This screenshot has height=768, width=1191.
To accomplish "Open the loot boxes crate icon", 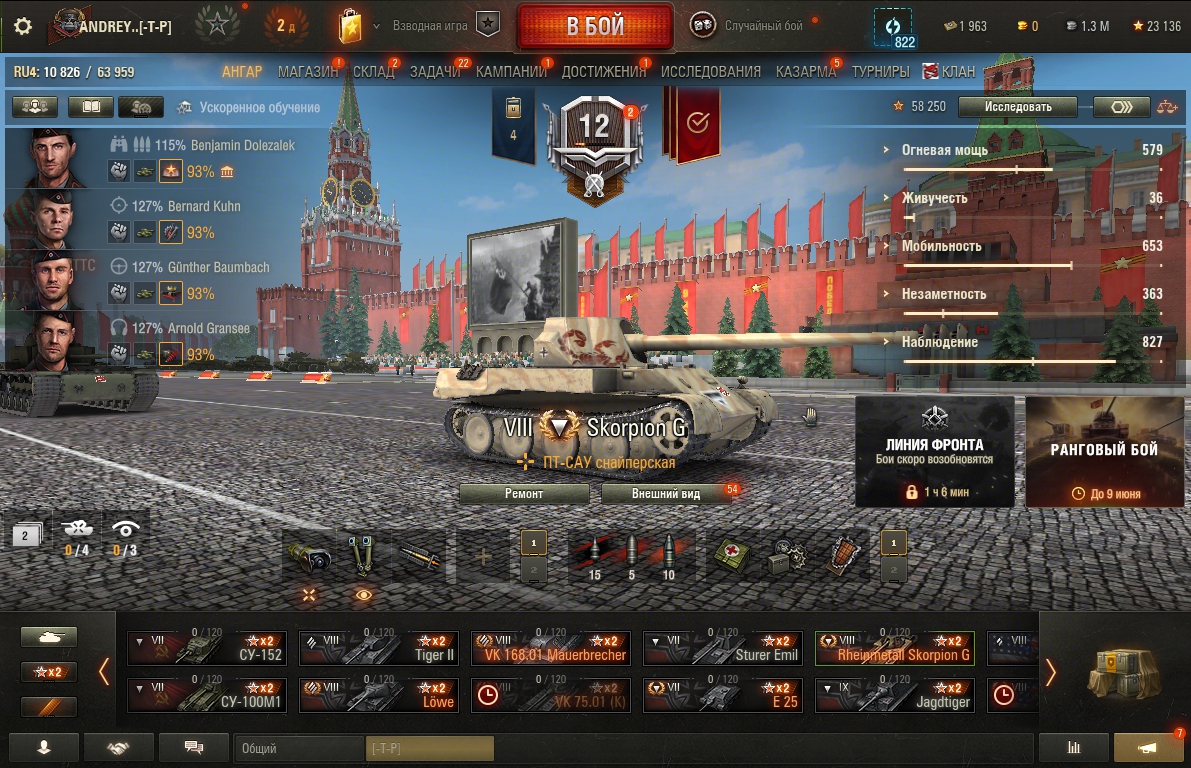I will [x=1123, y=672].
